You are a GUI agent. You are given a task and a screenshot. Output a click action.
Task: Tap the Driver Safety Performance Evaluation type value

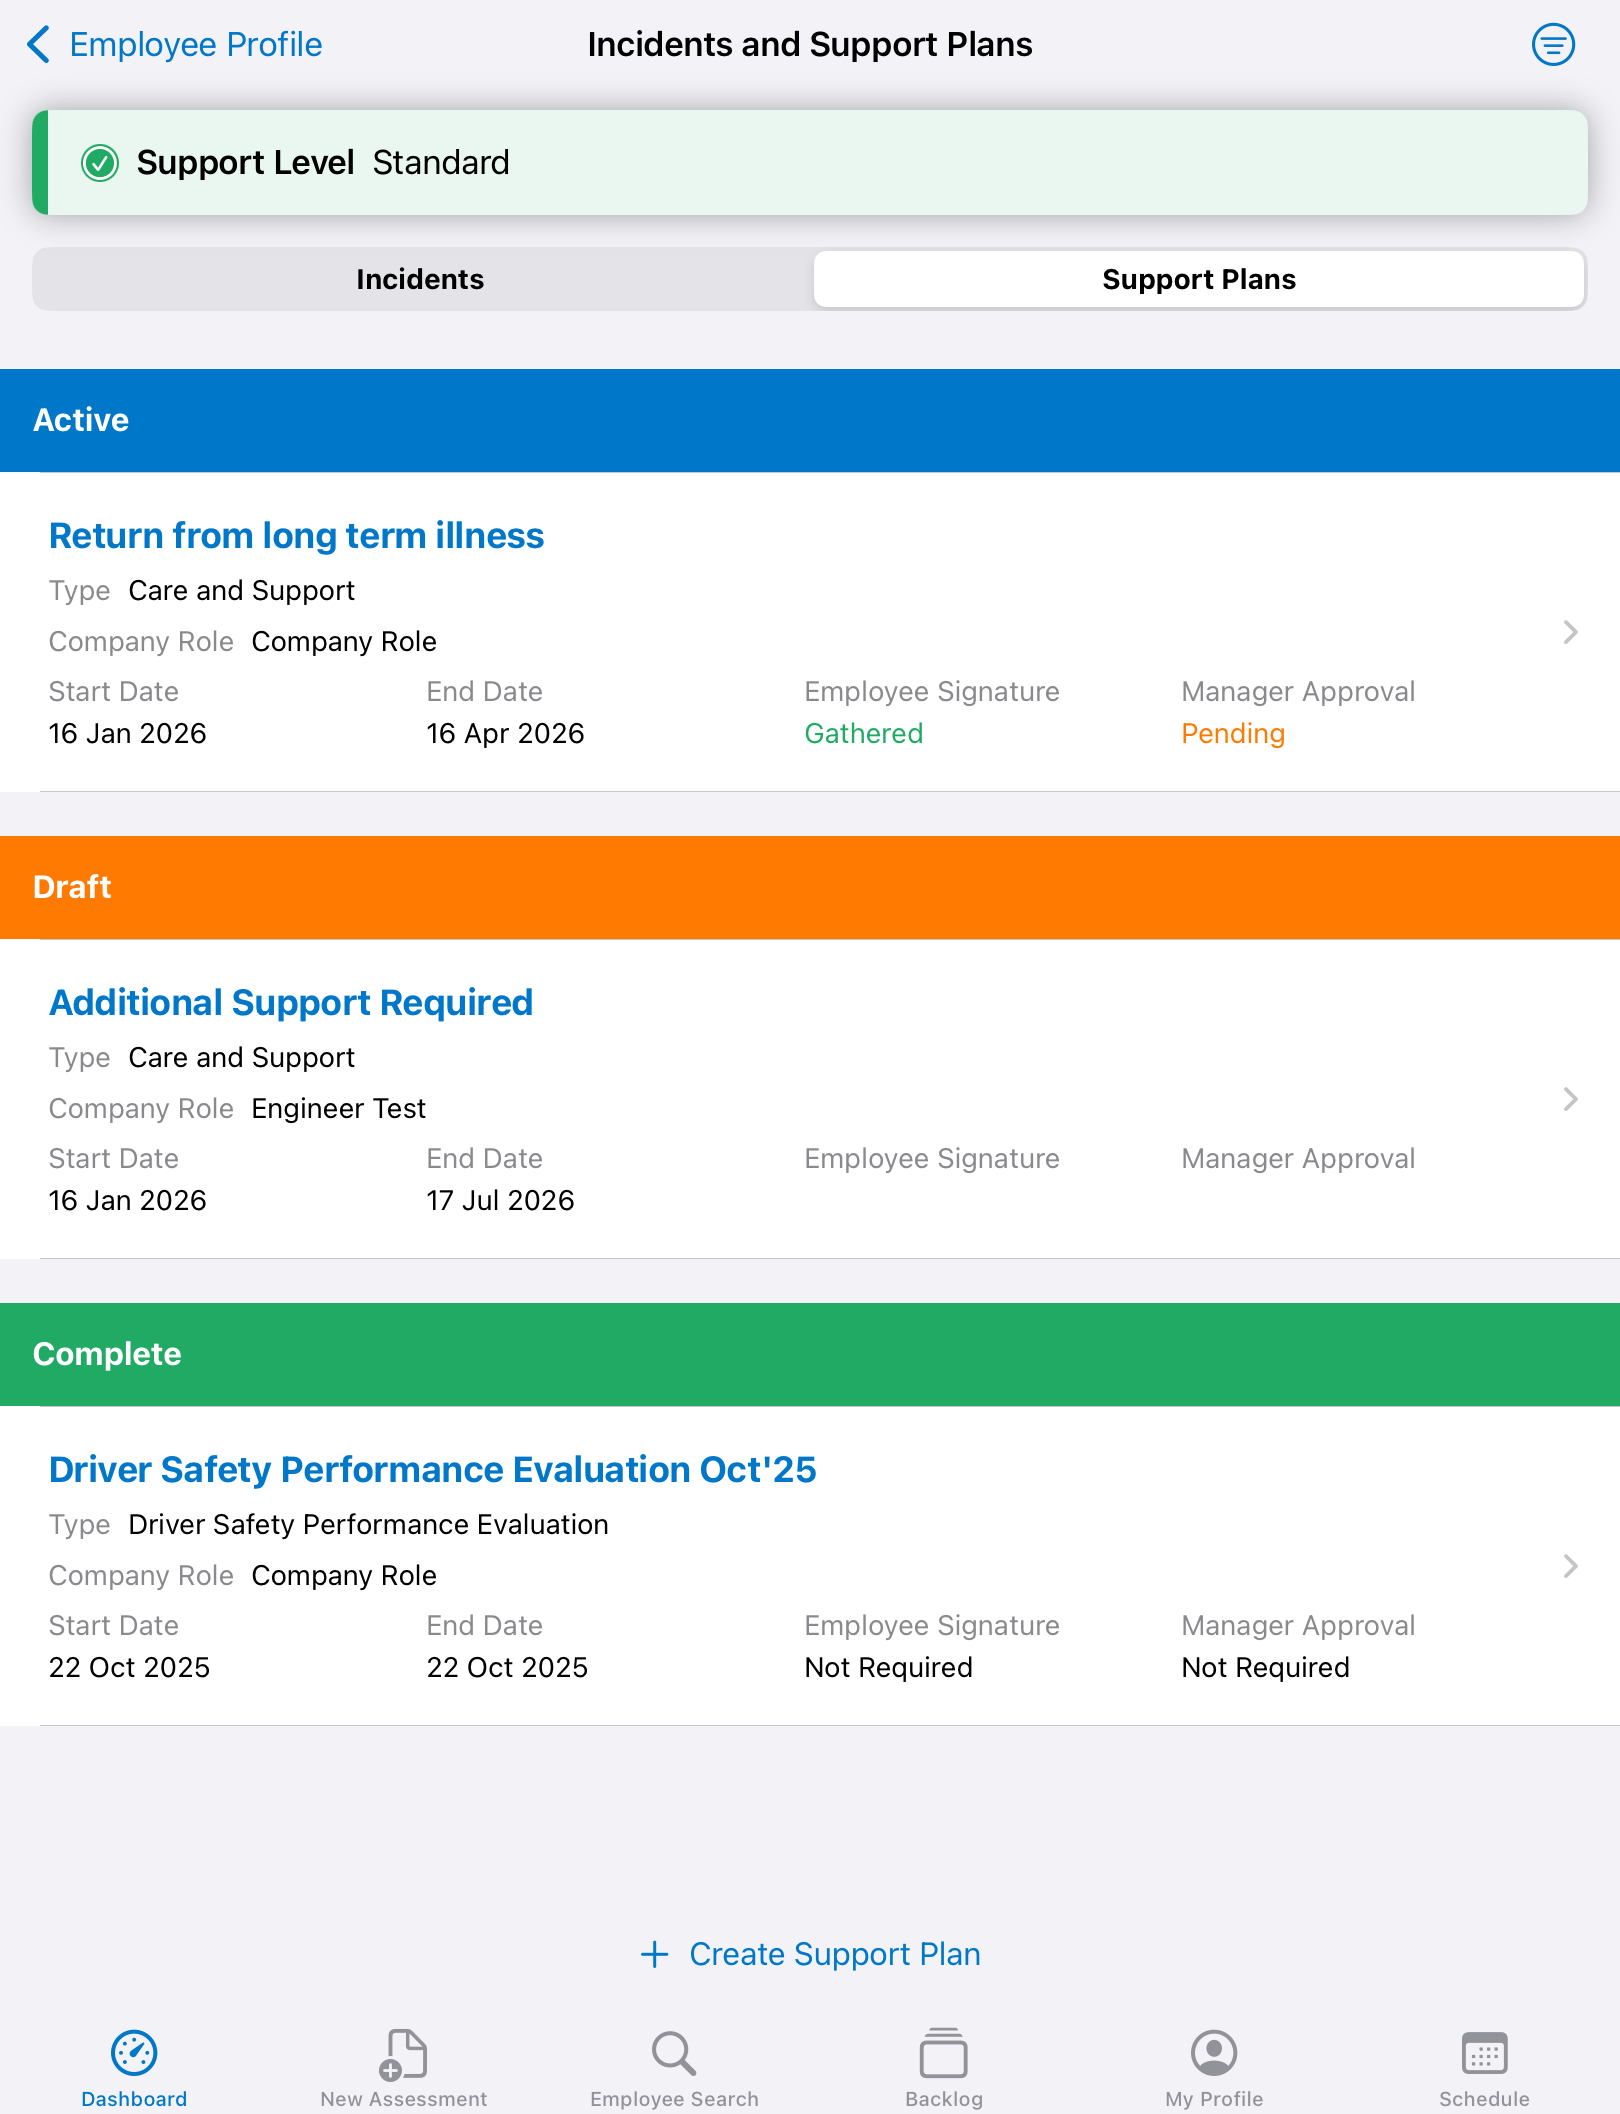click(369, 1524)
